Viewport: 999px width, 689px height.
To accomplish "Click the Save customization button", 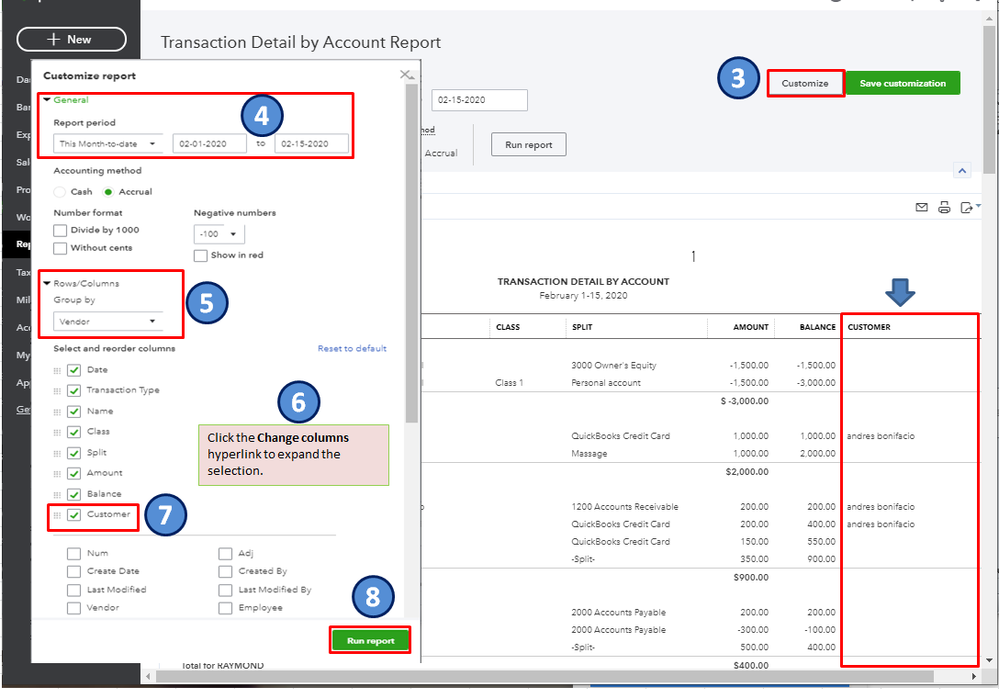I will (902, 83).
